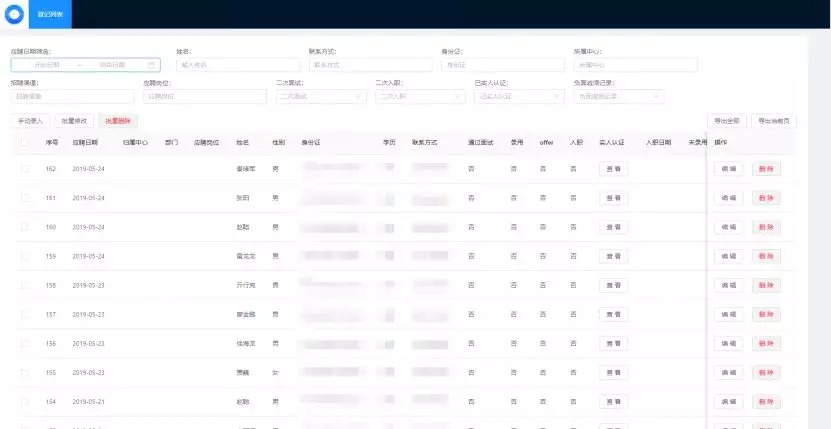Focus the 姓名 name input field

click(x=236, y=65)
